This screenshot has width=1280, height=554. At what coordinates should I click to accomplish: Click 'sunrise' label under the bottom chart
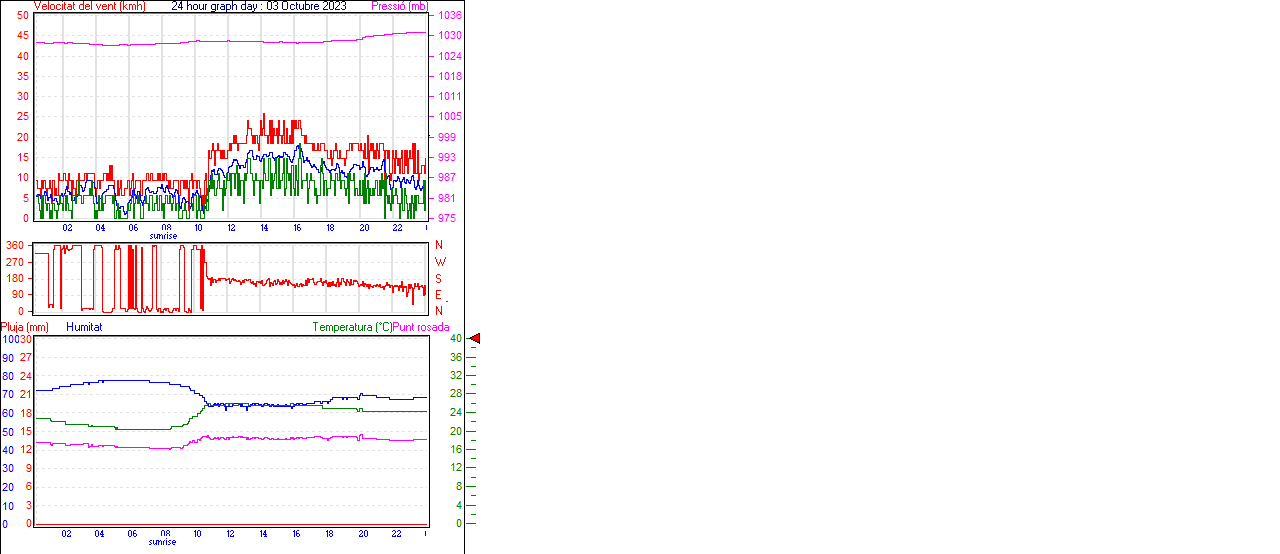[x=163, y=542]
